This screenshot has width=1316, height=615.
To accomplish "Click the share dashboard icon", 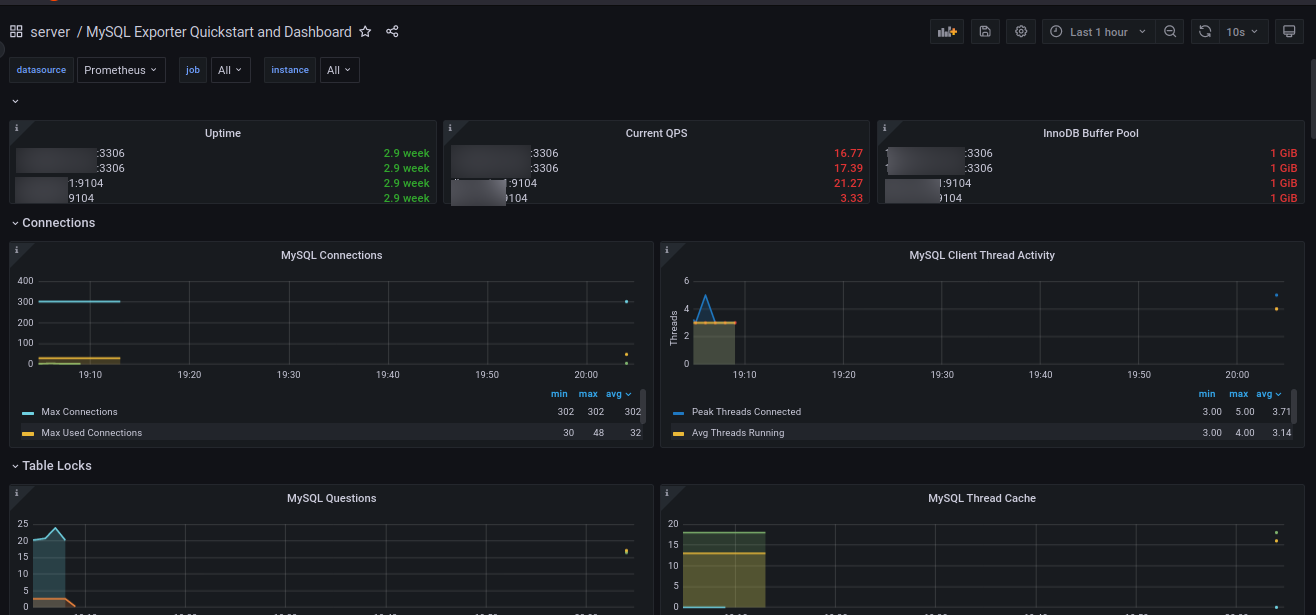I will pyautogui.click(x=392, y=31).
